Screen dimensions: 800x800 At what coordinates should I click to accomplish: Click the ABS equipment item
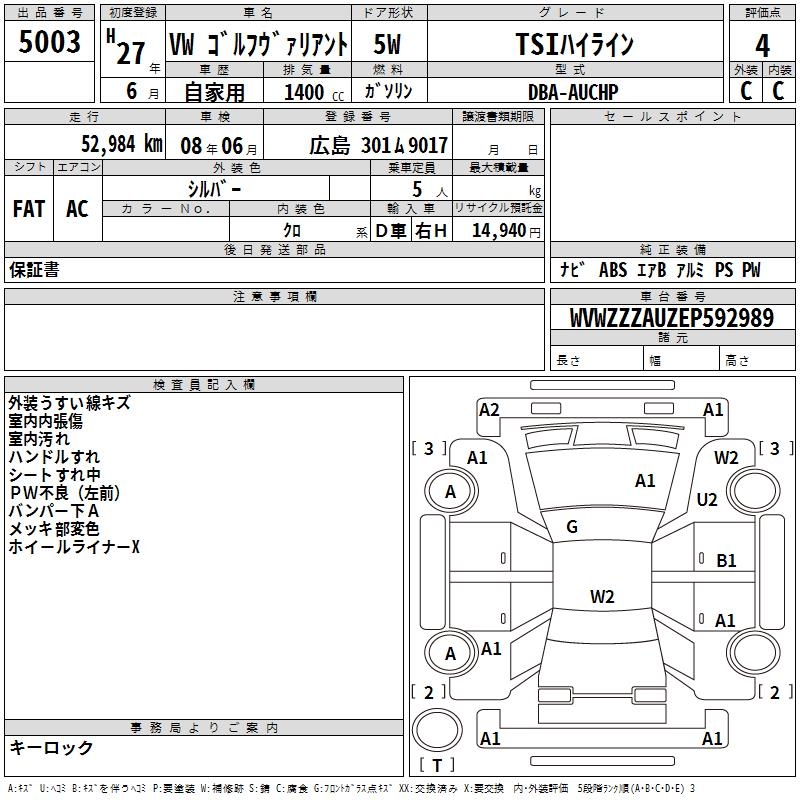pyautogui.click(x=613, y=270)
